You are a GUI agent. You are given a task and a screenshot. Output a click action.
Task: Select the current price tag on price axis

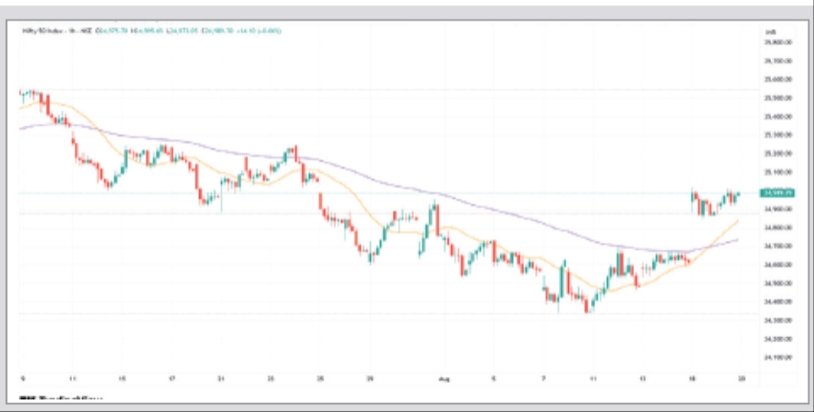(776, 192)
